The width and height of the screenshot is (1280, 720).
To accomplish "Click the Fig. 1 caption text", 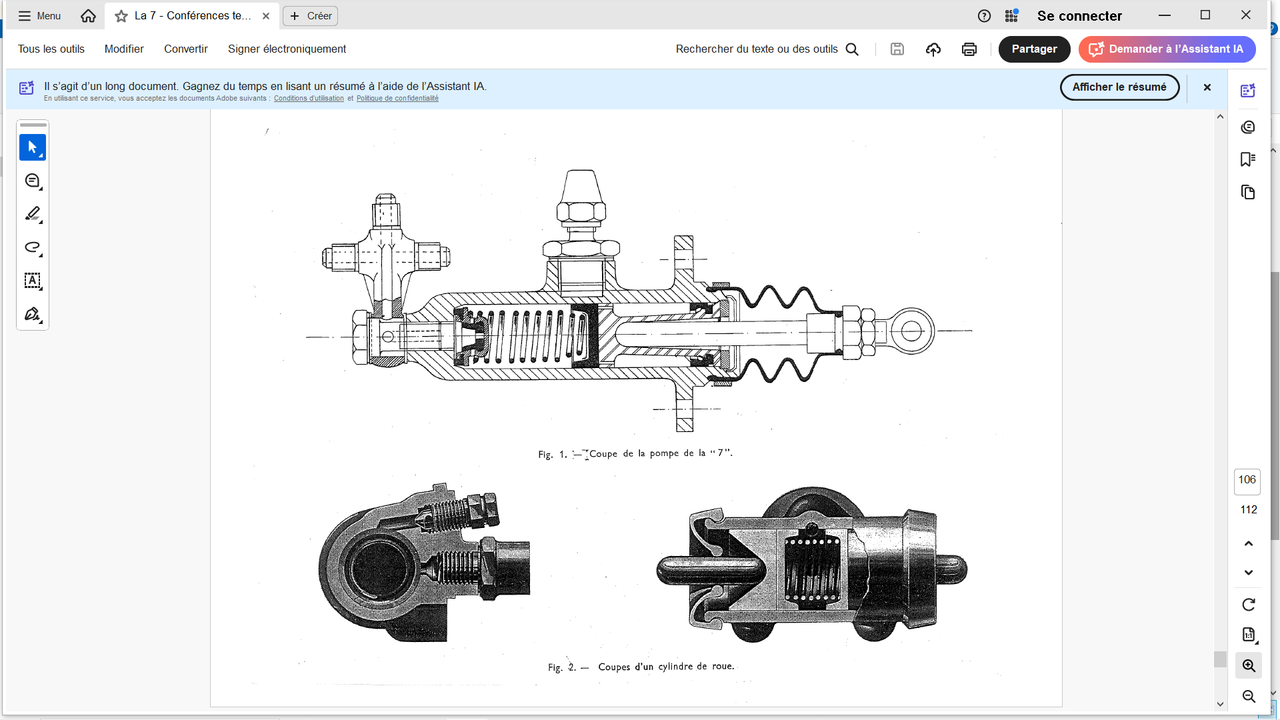I will point(636,454).
